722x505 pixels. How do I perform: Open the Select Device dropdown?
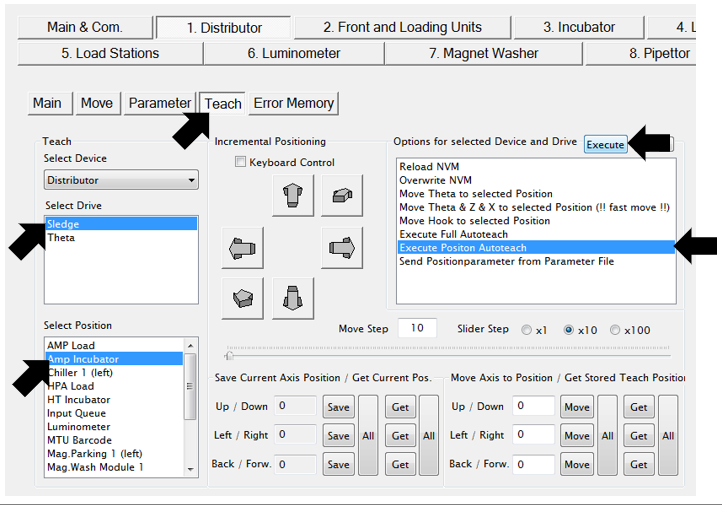pyautogui.click(x=121, y=181)
